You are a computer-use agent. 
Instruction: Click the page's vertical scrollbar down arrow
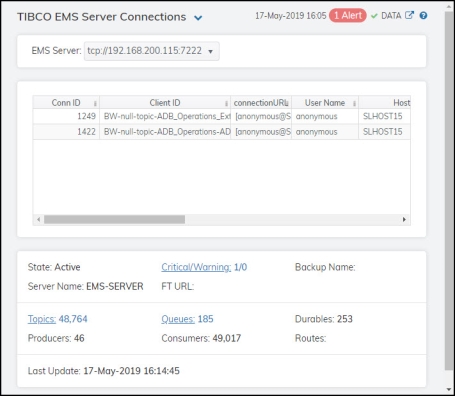(449, 390)
